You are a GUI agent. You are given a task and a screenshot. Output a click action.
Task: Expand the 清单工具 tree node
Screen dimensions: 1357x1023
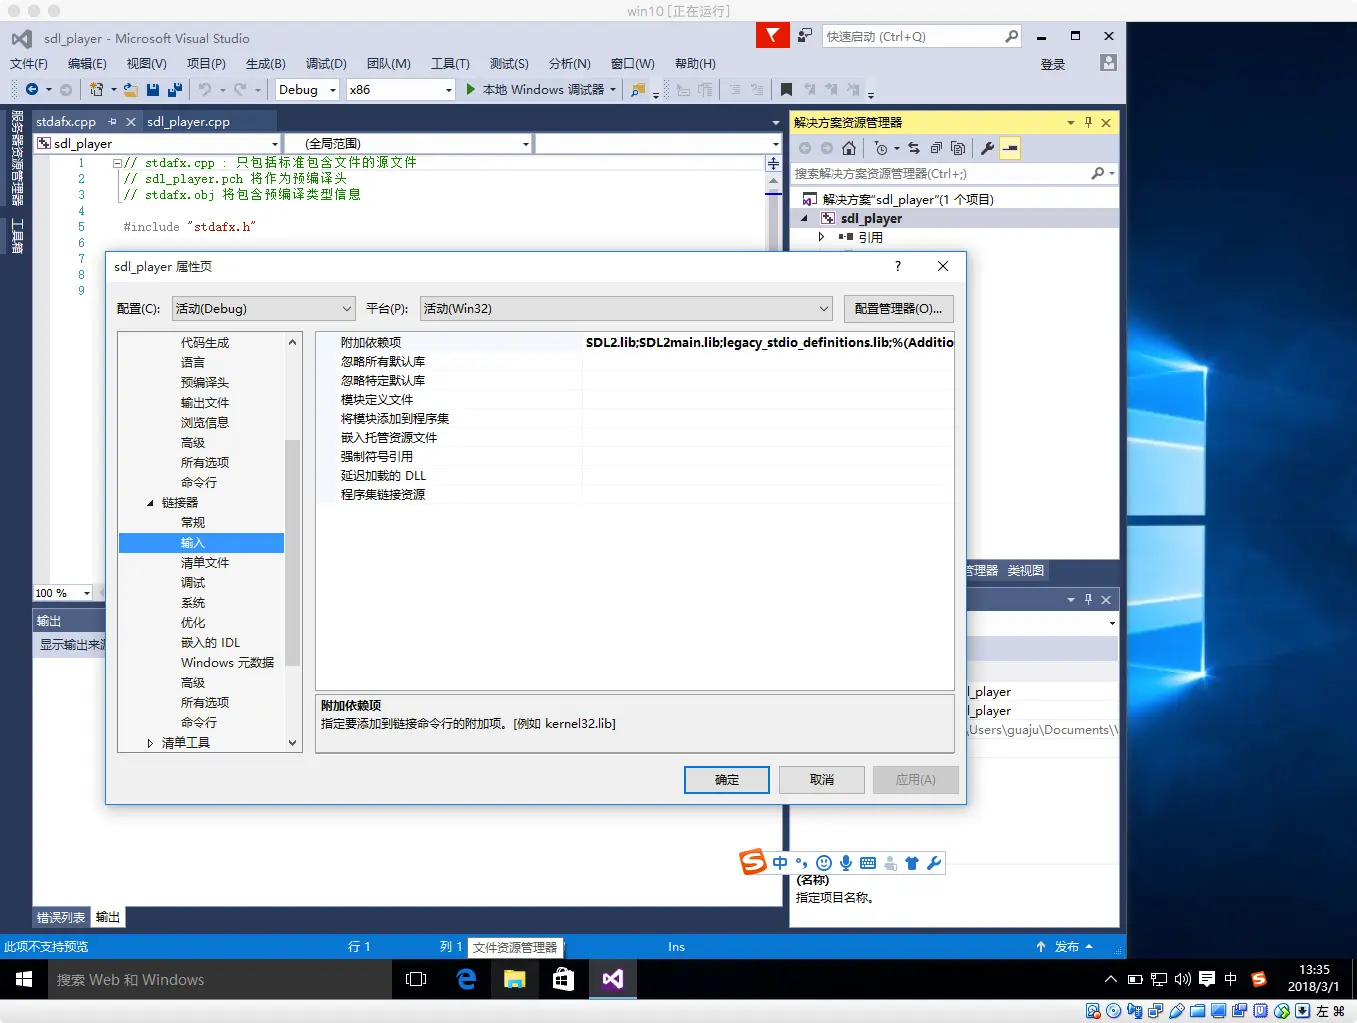(x=150, y=743)
